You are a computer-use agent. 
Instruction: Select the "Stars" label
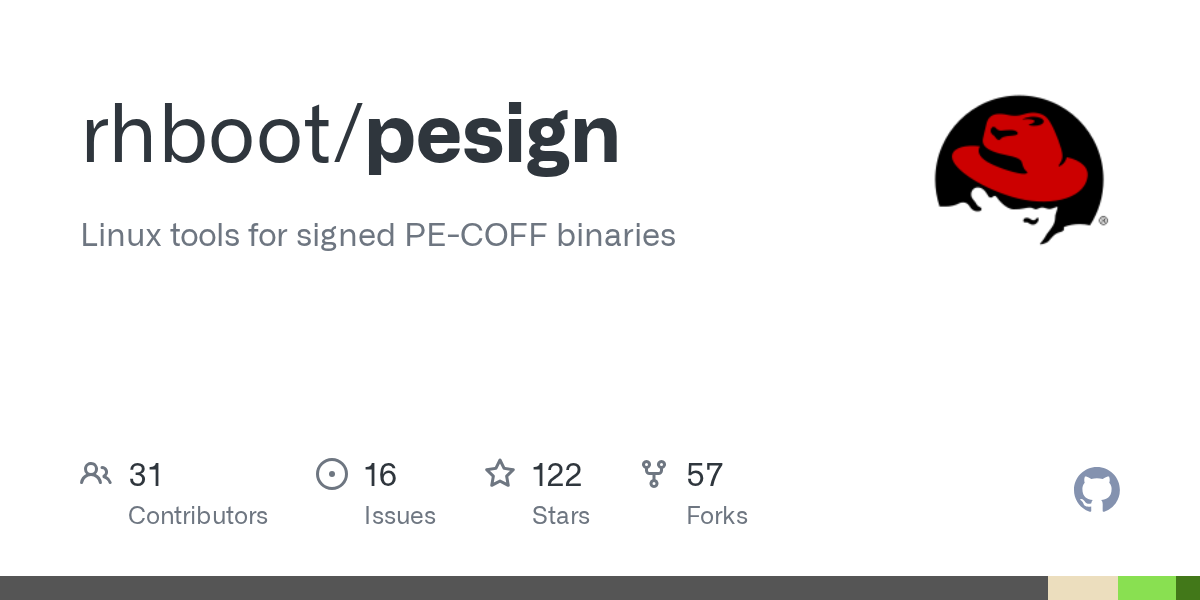click(x=561, y=516)
